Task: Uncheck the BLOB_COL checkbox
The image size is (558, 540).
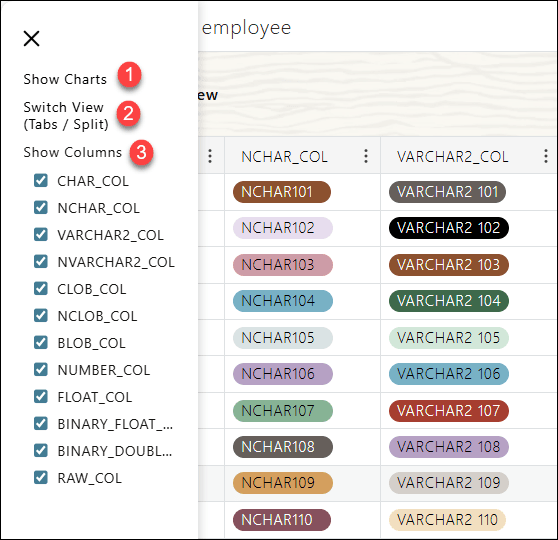Action: click(x=41, y=342)
